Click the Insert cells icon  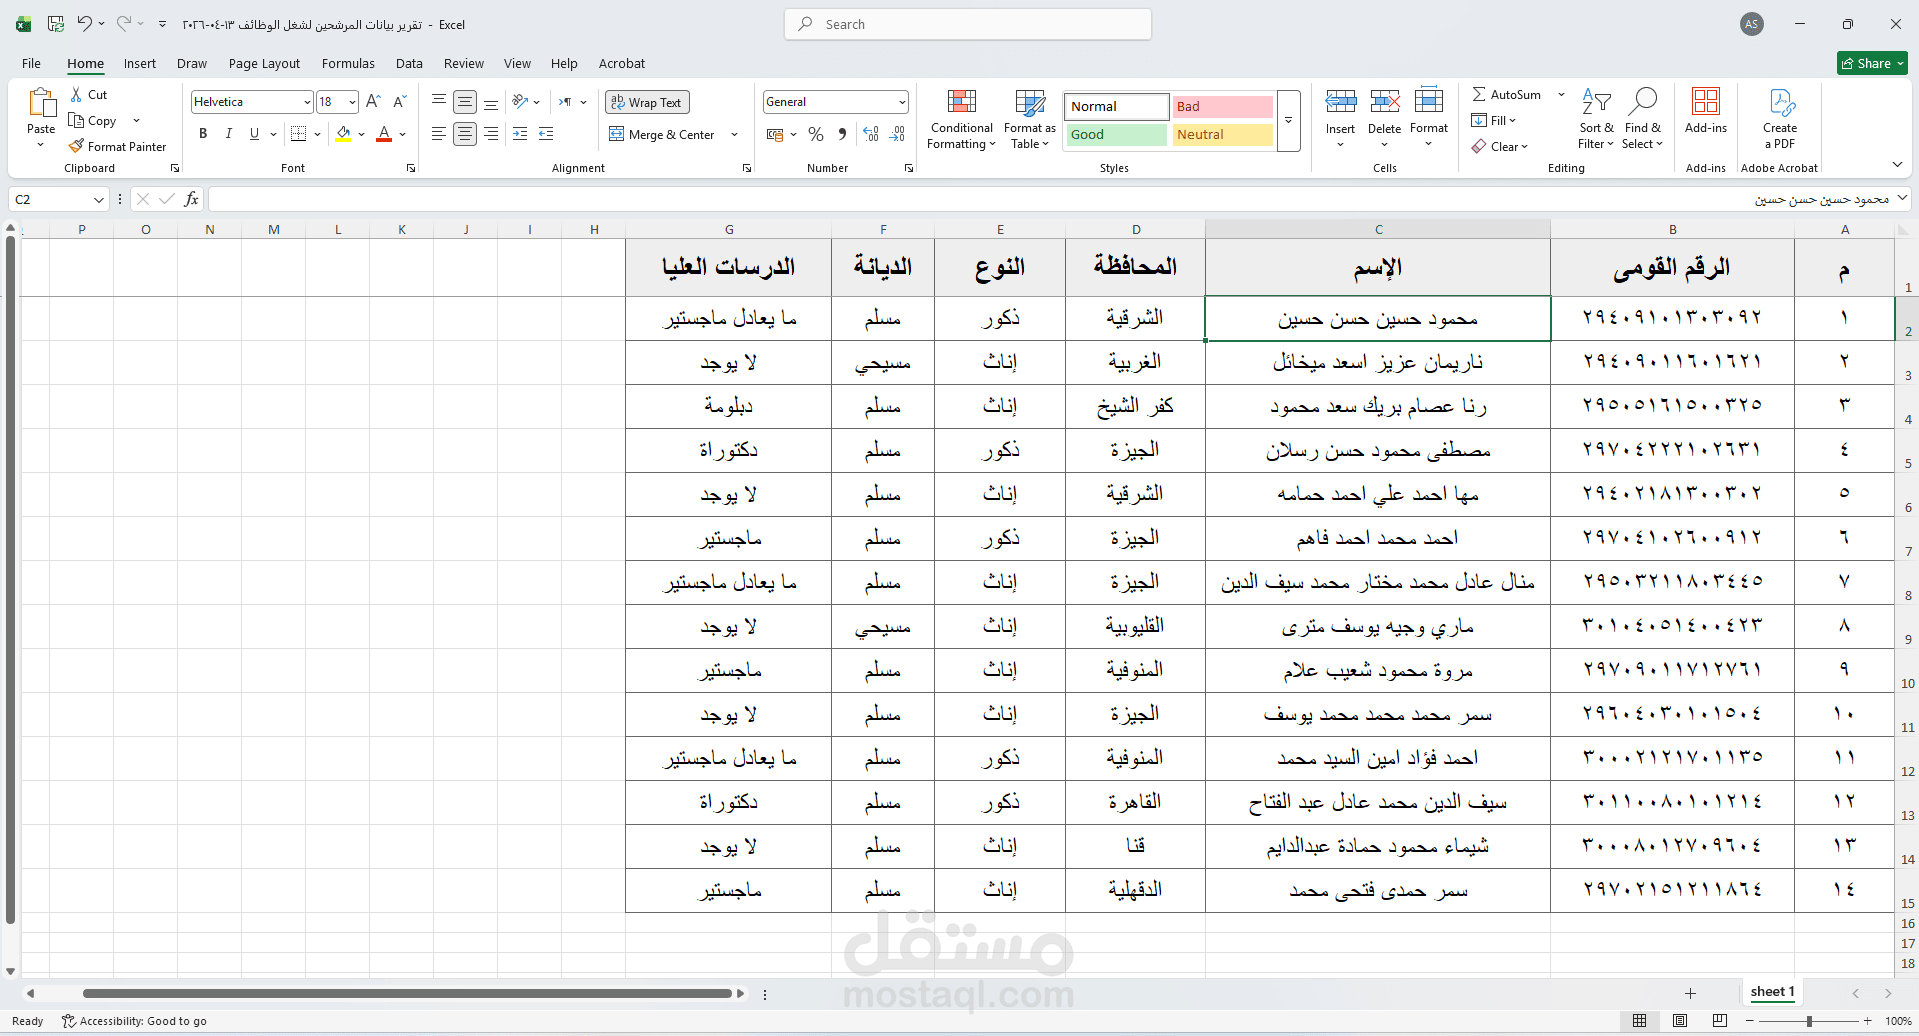click(x=1341, y=102)
